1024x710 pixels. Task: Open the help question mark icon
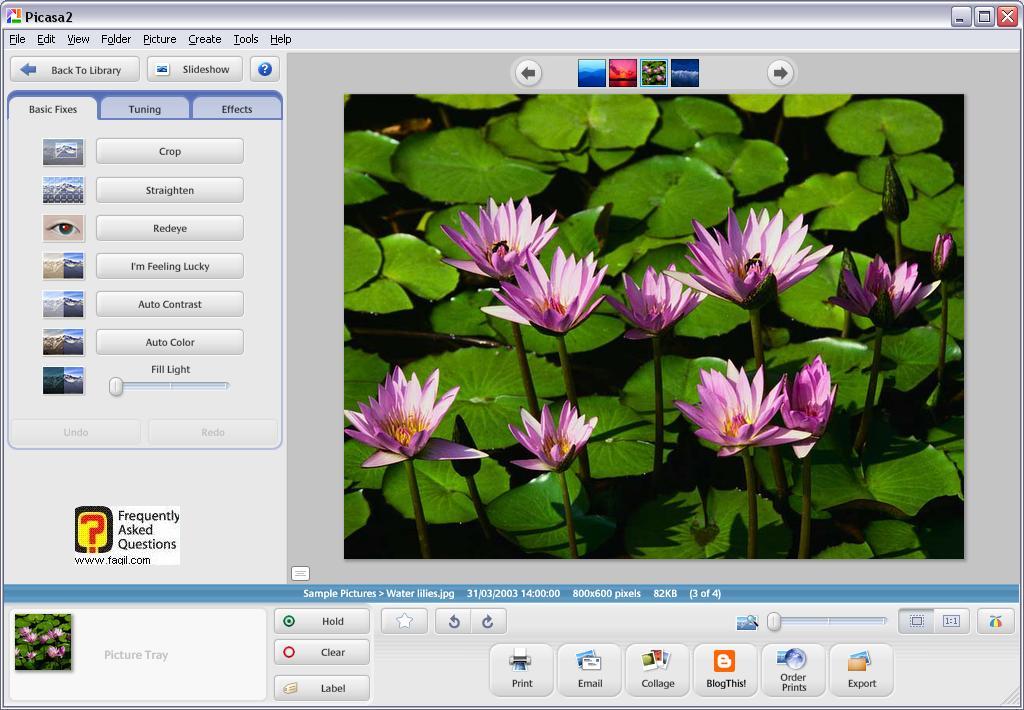pos(265,70)
